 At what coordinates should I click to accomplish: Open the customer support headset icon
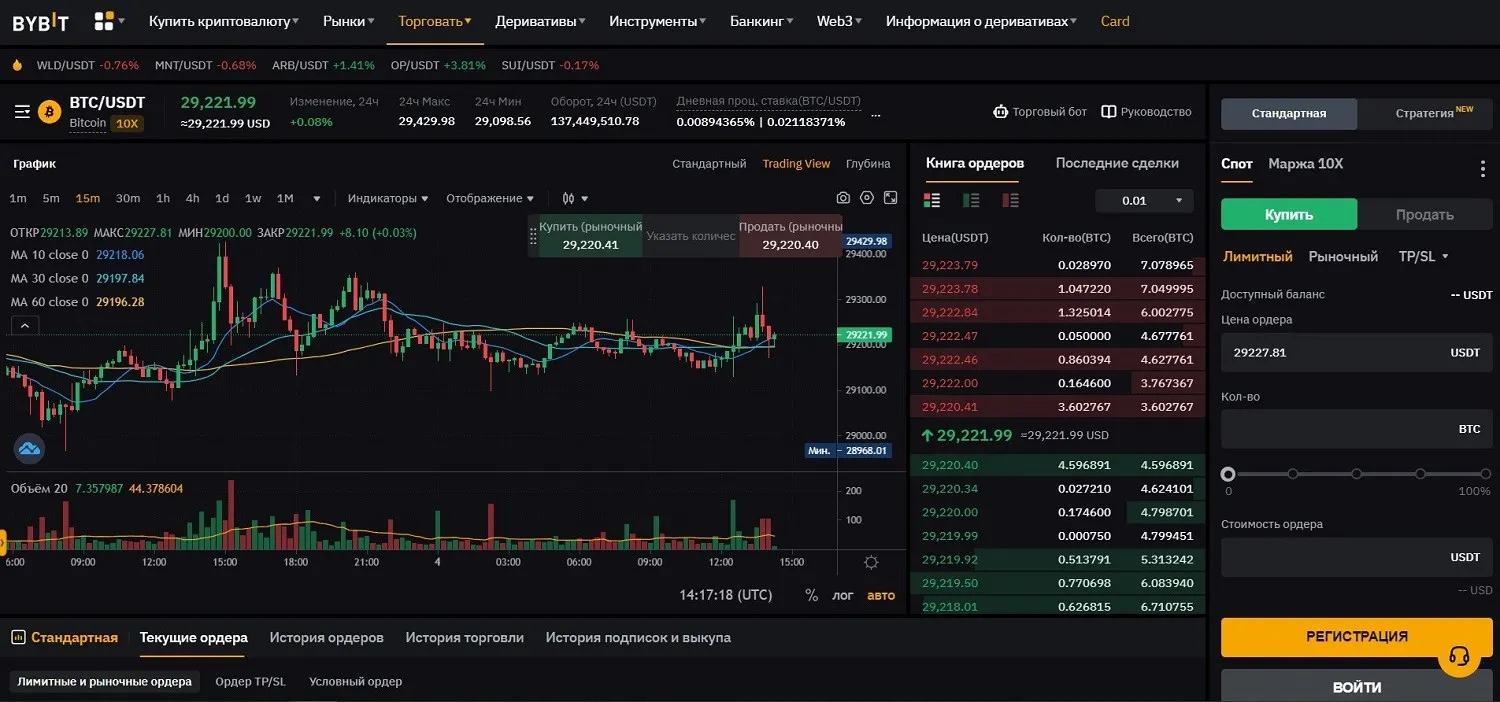[x=1459, y=657]
